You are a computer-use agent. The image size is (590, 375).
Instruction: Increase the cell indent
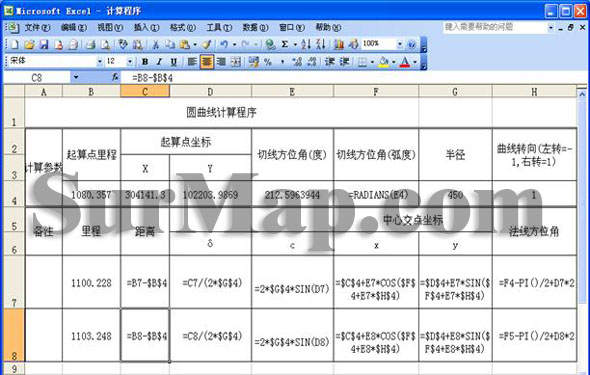[x=345, y=62]
